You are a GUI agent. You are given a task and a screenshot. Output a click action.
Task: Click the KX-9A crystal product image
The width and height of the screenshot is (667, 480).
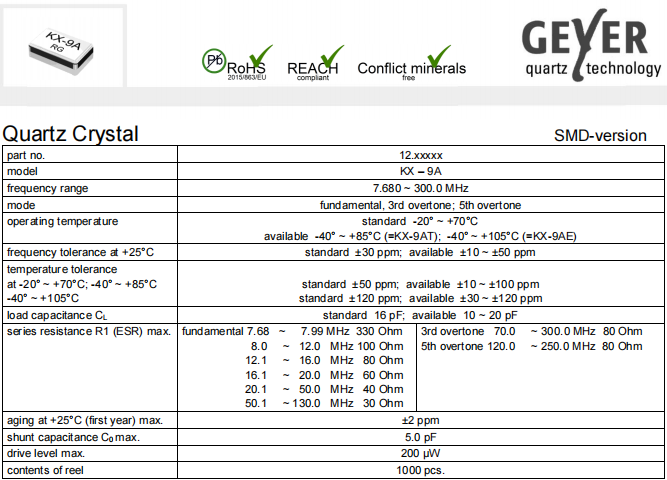click(x=62, y=51)
